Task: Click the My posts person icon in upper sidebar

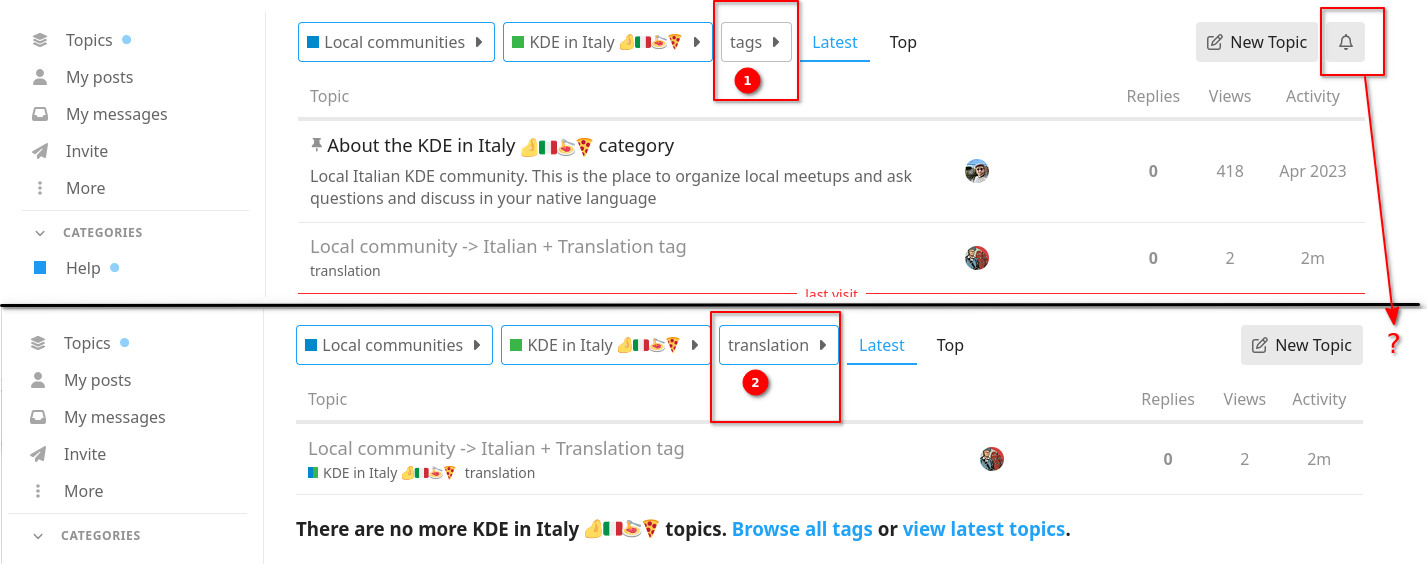Action: click(x=40, y=77)
